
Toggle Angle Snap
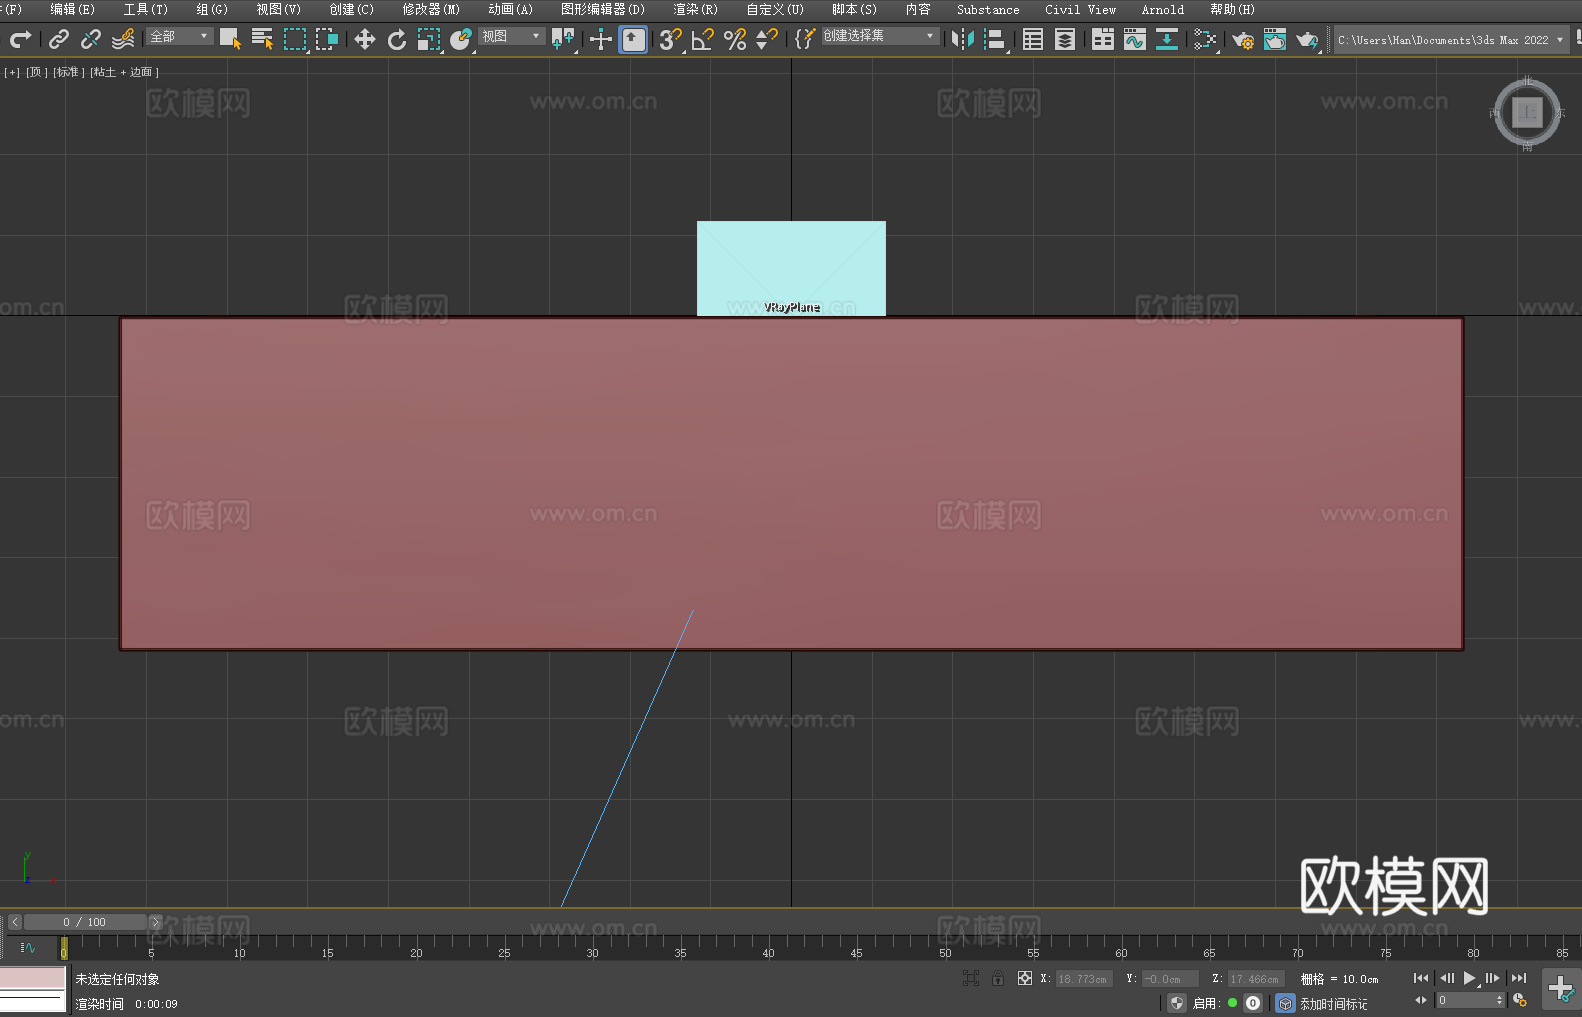[703, 39]
